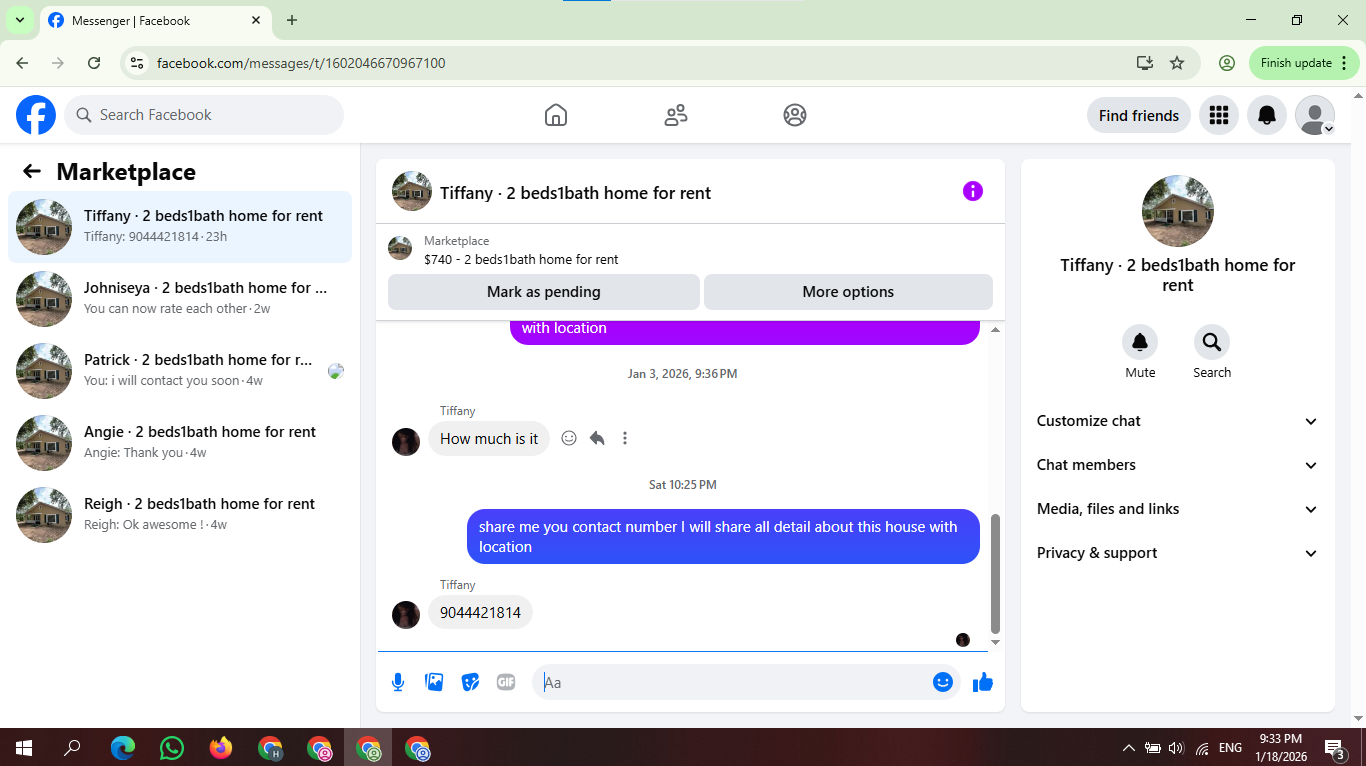Choose a GIF icon

pos(506,682)
